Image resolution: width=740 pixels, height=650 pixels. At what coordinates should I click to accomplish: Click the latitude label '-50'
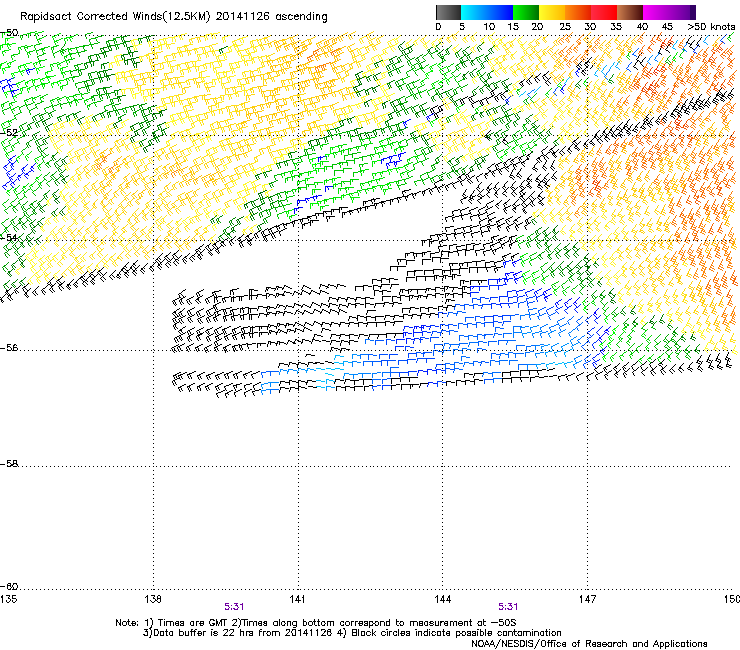click(x=9, y=33)
